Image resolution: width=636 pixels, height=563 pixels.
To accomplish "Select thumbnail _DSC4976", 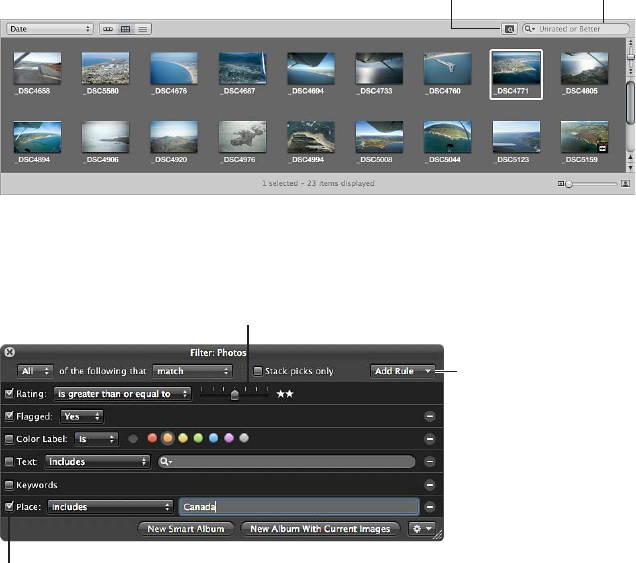I will pos(242,137).
